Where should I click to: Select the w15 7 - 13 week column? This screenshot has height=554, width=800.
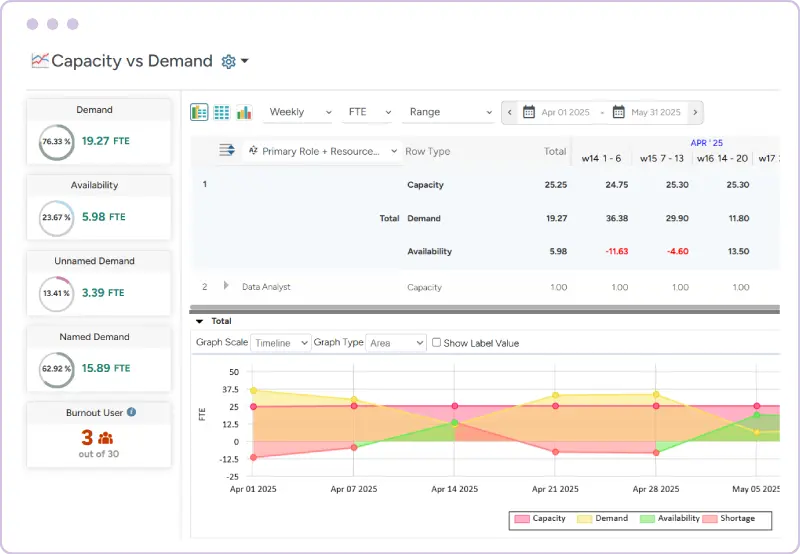tap(662, 158)
